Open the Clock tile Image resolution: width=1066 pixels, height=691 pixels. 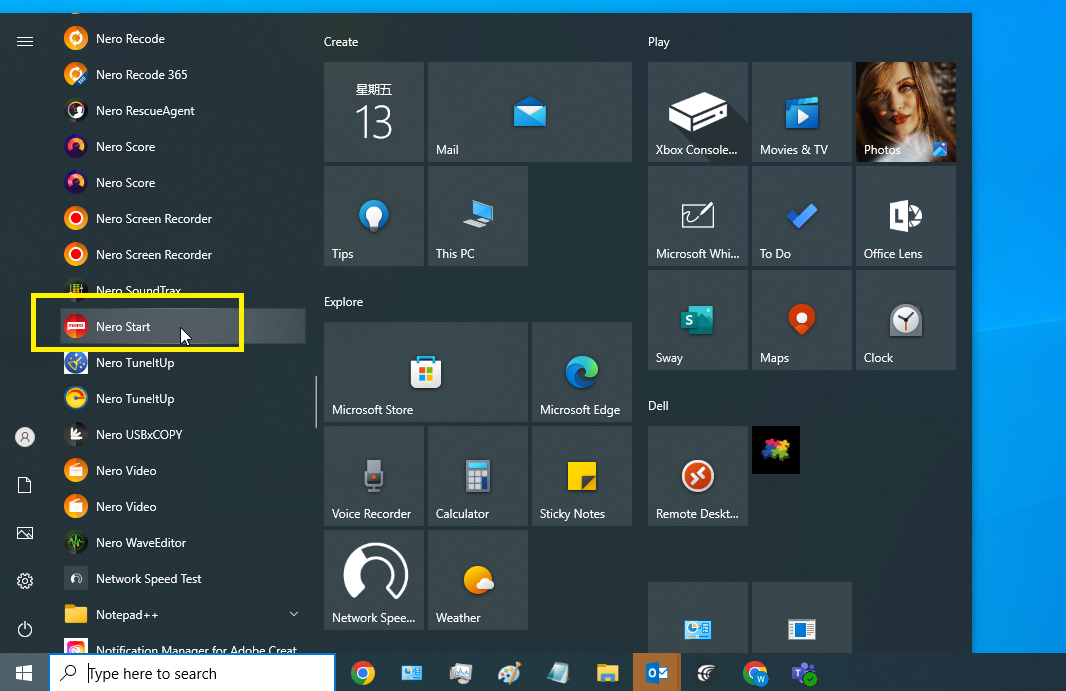click(x=906, y=320)
